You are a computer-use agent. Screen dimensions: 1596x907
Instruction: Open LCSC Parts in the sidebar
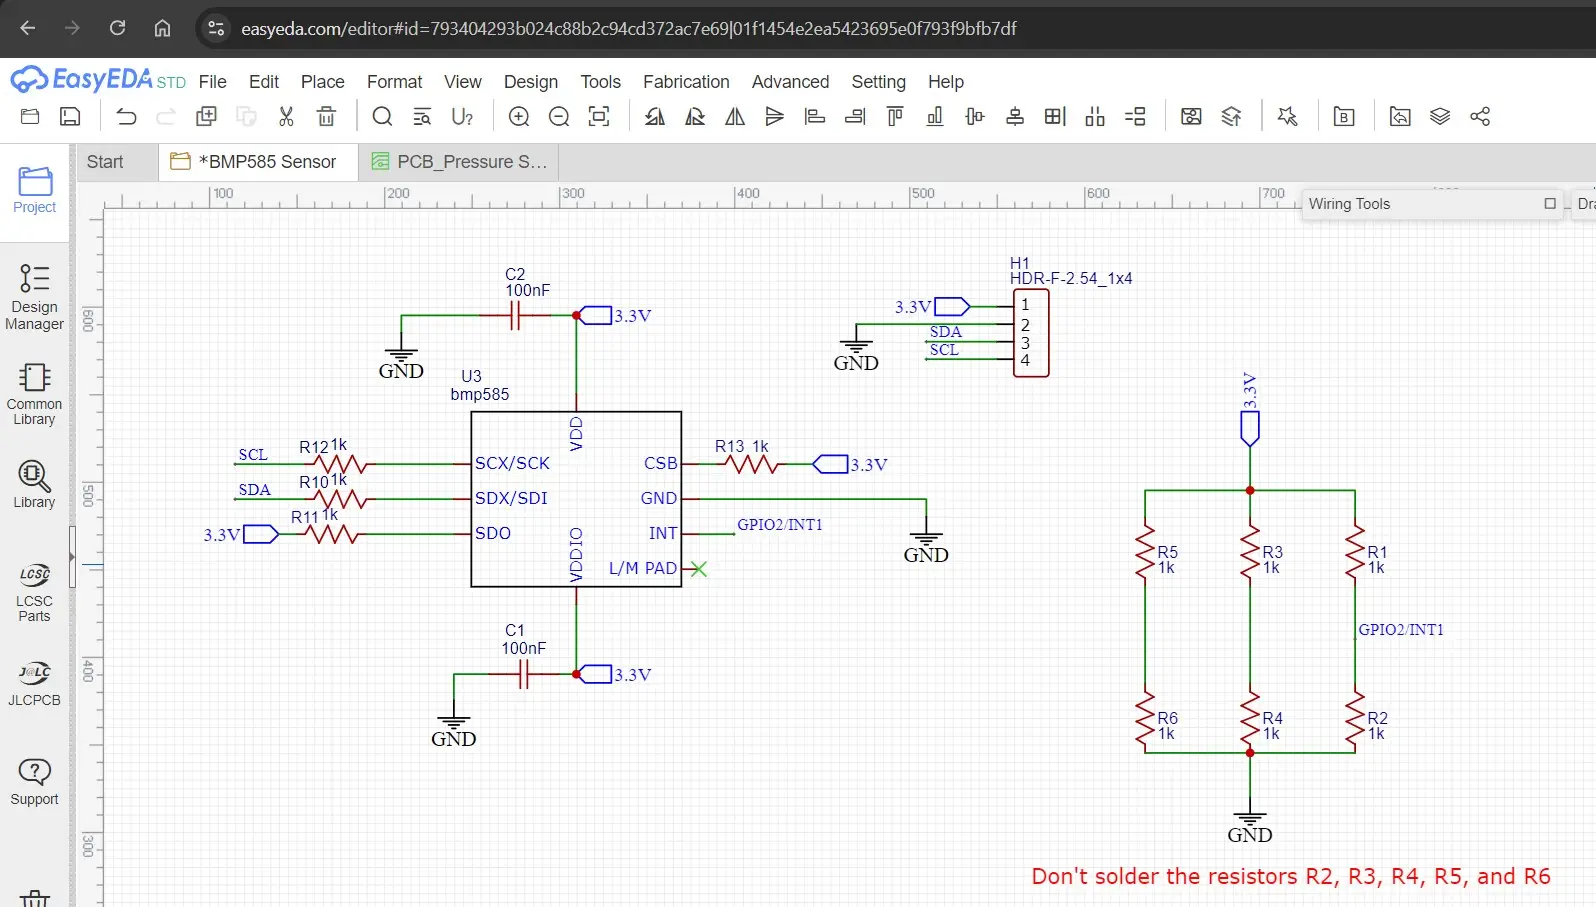coord(34,592)
